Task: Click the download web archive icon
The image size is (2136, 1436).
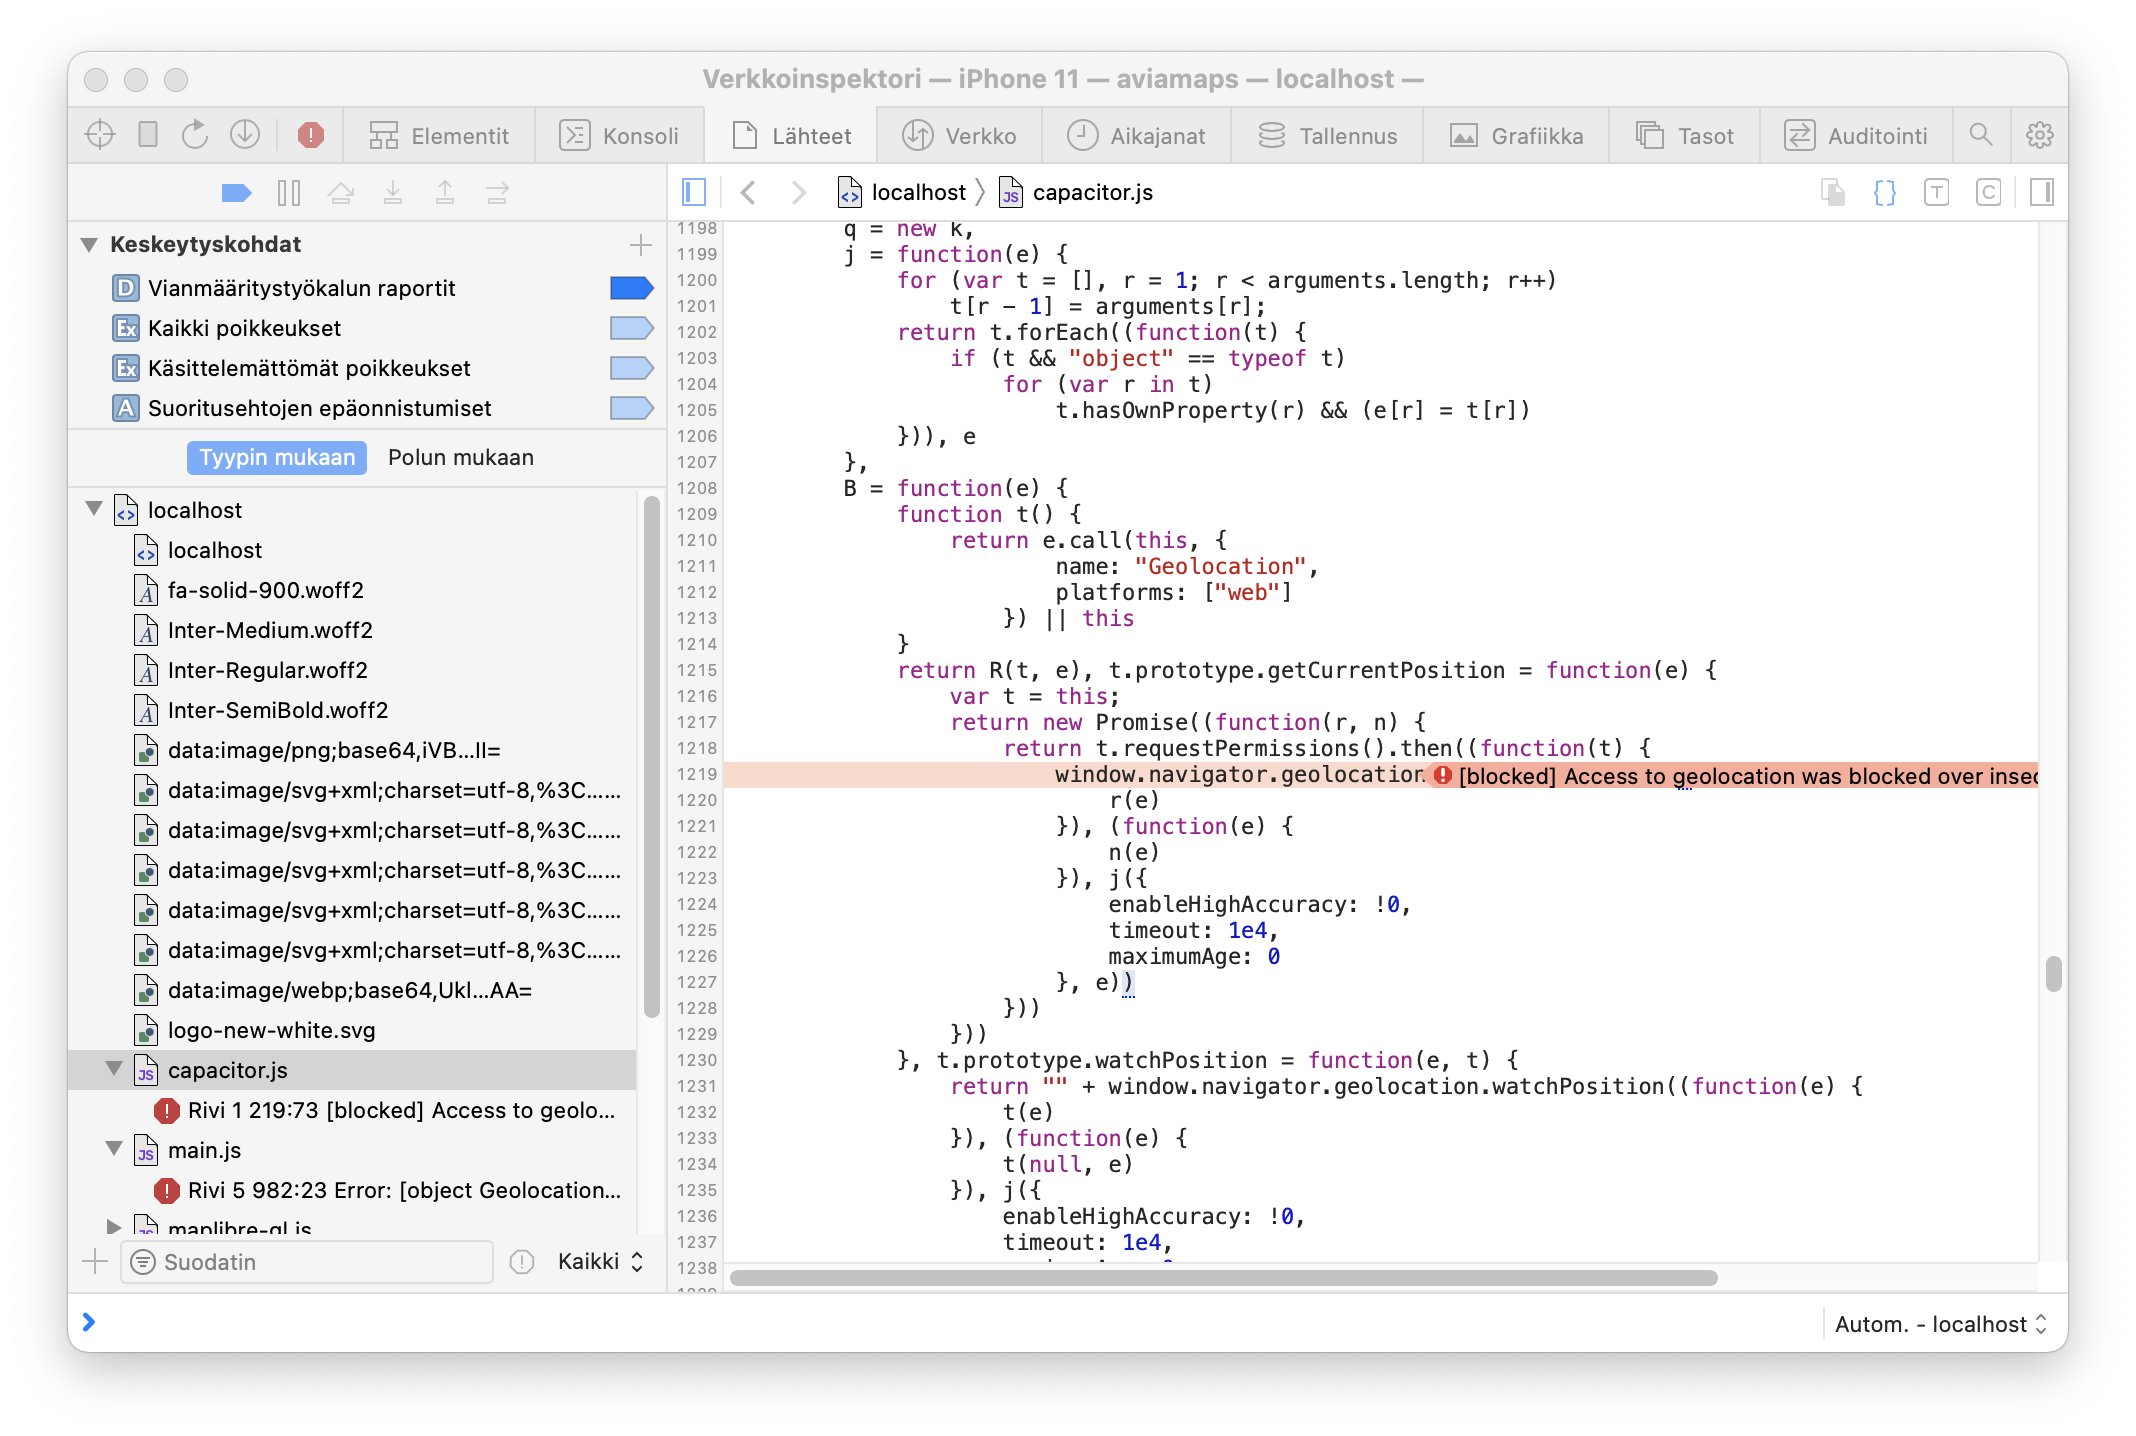Action: pos(245,135)
